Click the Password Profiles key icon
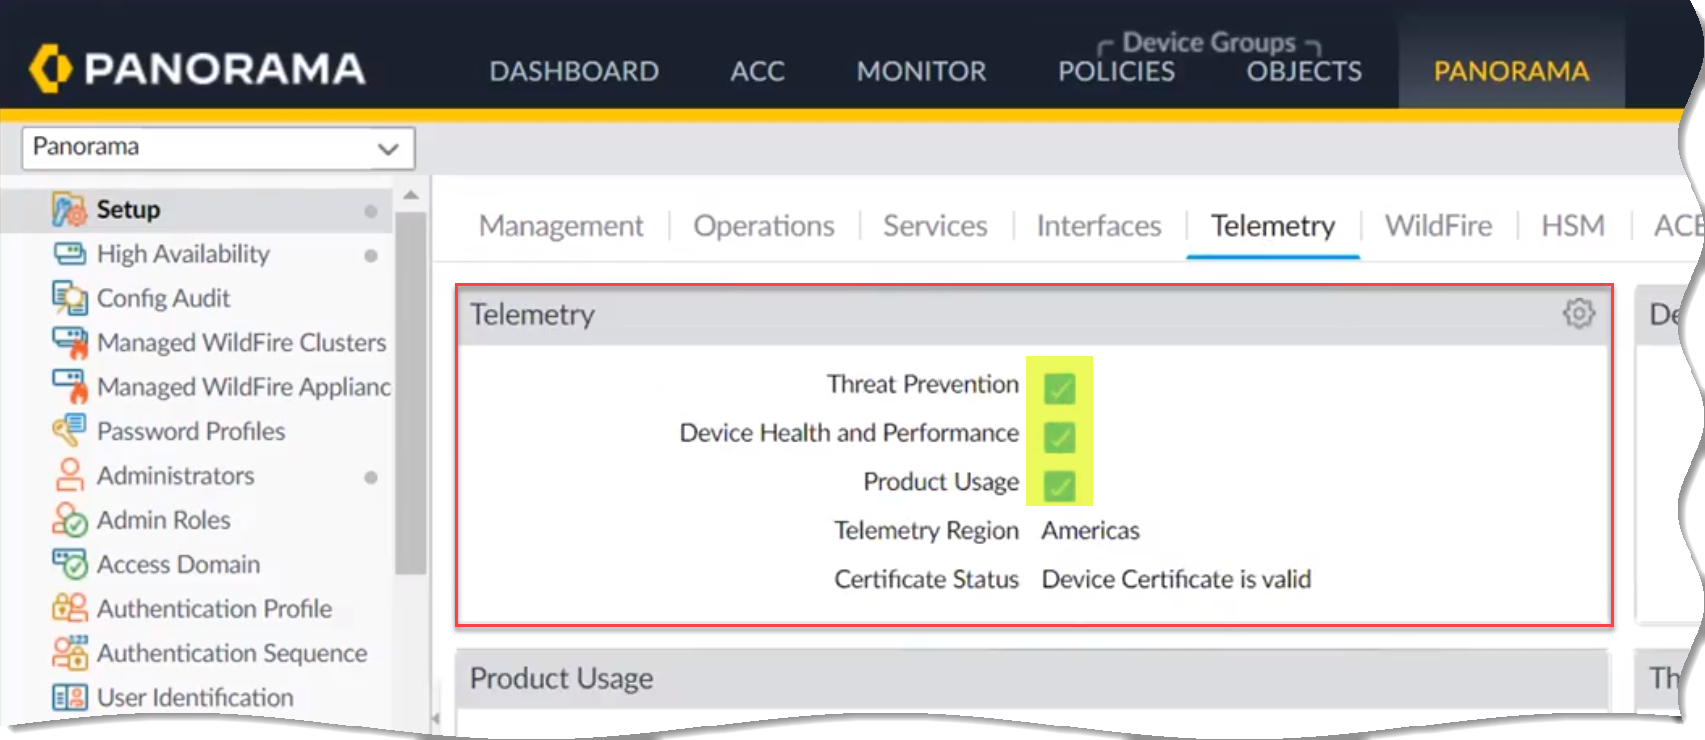1705x740 pixels. coord(69,431)
